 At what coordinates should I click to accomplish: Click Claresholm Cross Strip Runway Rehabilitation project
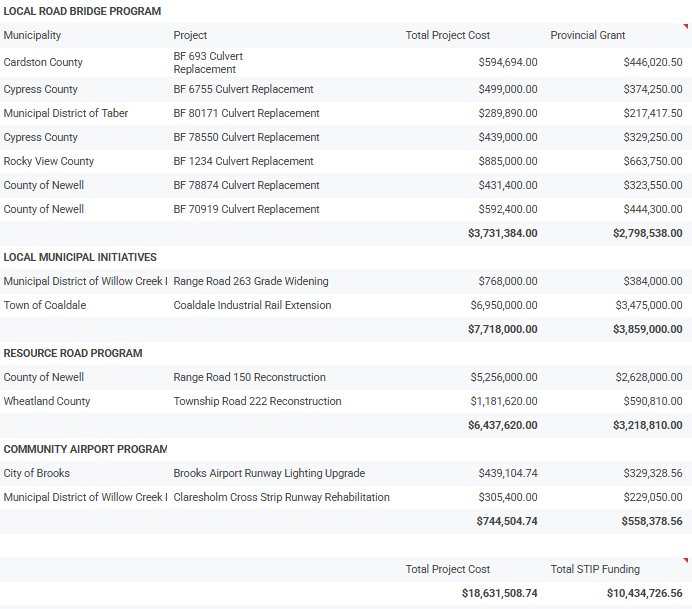tap(281, 497)
